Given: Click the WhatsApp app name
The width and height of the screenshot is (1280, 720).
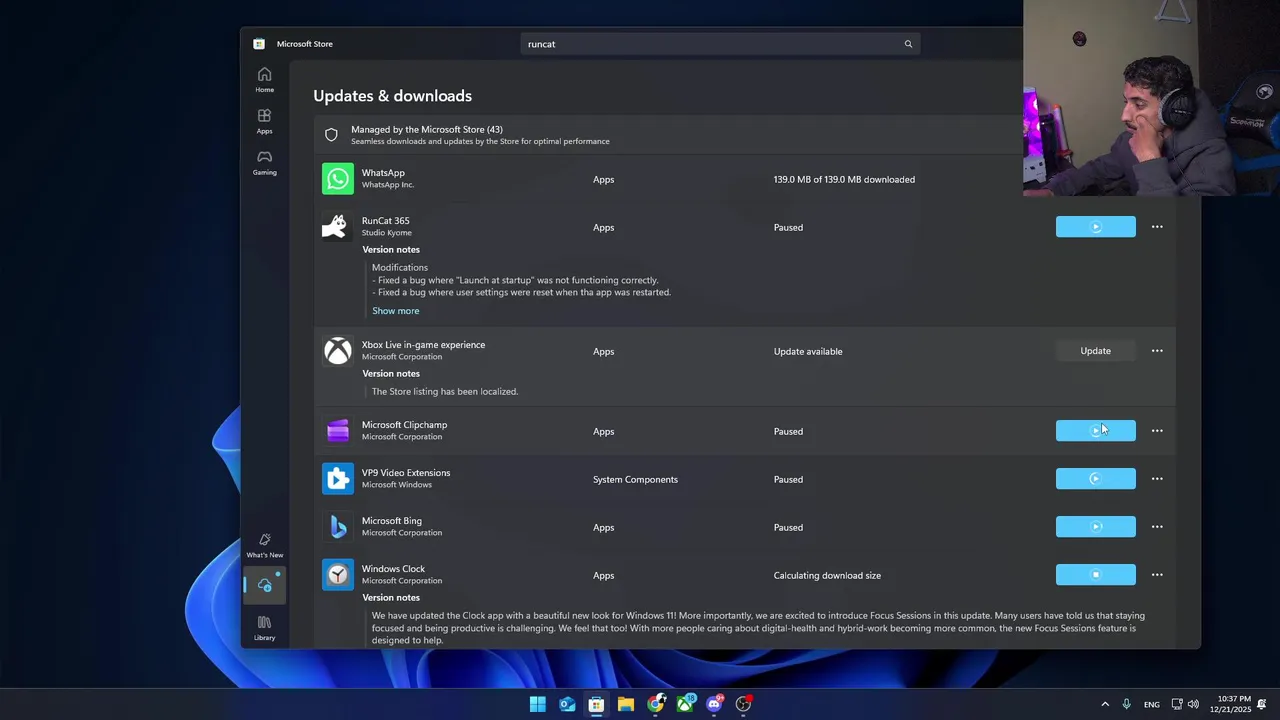Looking at the screenshot, I should (383, 173).
